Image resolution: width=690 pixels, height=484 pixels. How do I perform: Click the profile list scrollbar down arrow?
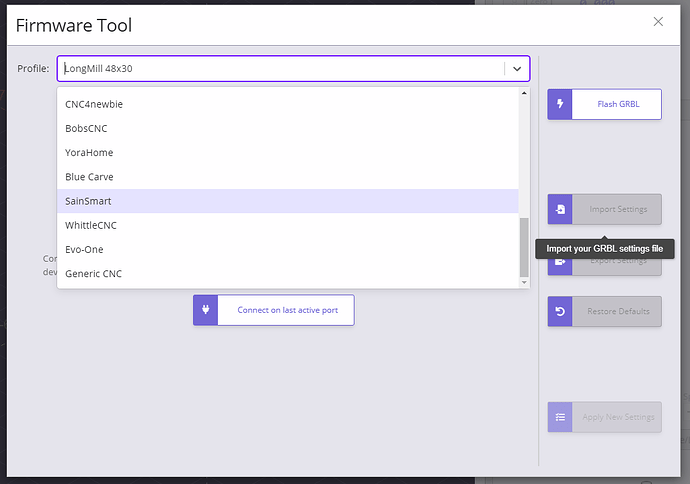point(524,283)
